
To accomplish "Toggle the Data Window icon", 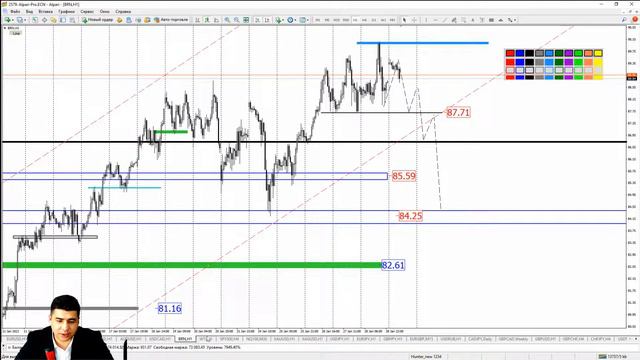I will coord(44,20).
